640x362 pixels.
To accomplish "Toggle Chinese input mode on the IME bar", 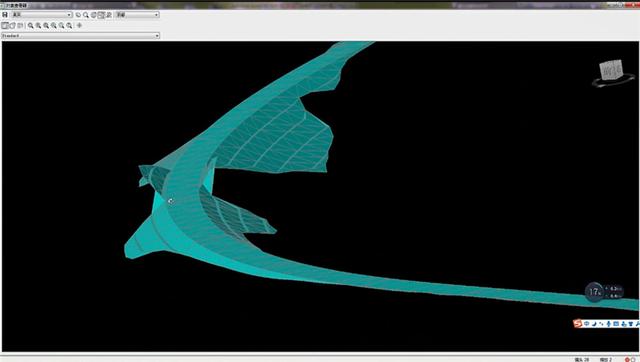I will pos(587,324).
